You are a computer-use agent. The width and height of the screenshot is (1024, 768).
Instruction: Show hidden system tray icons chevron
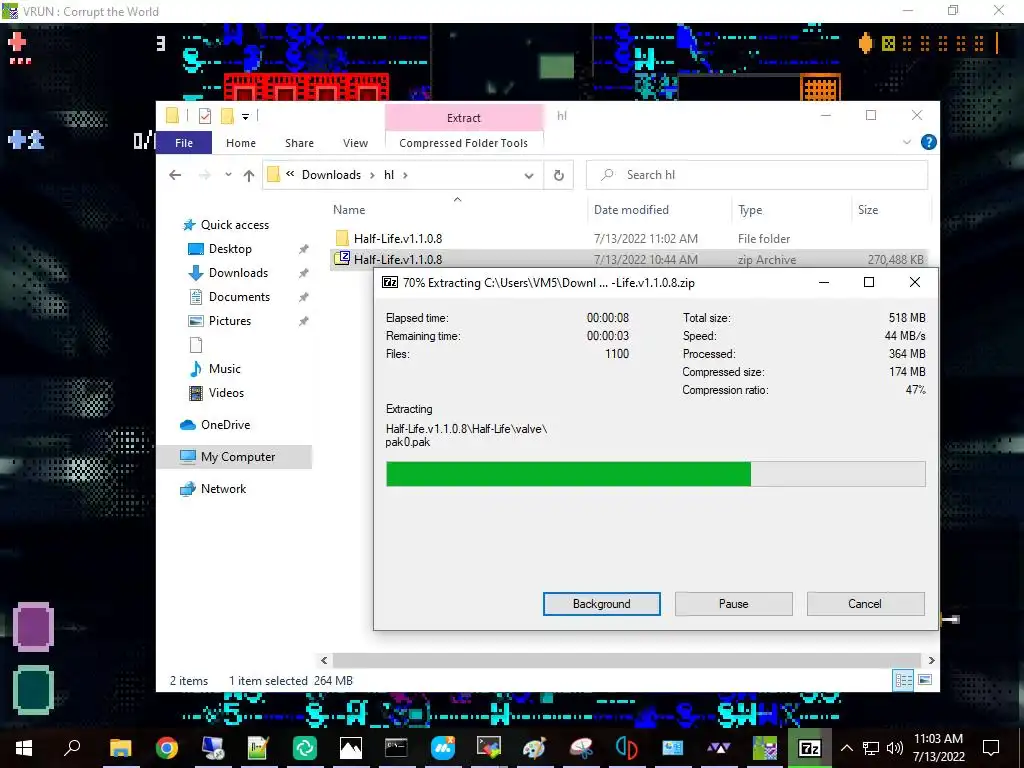847,748
